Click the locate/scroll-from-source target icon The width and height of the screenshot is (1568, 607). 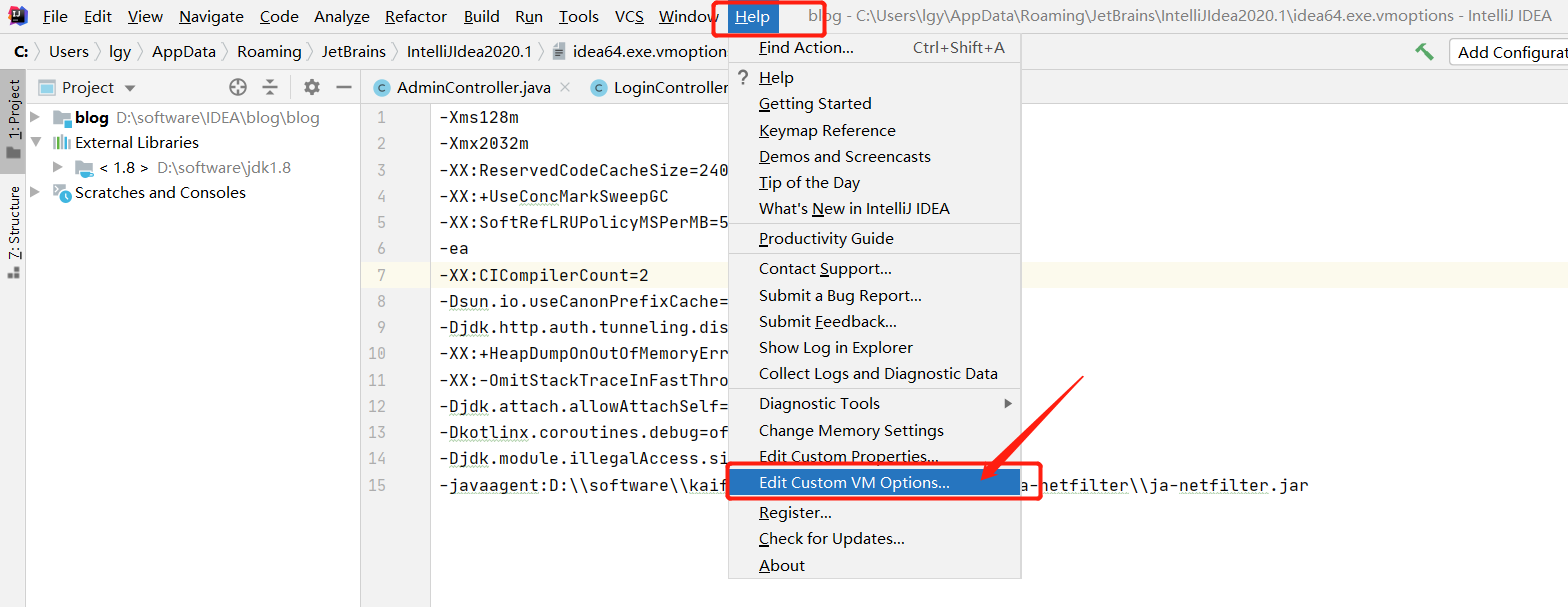[237, 87]
